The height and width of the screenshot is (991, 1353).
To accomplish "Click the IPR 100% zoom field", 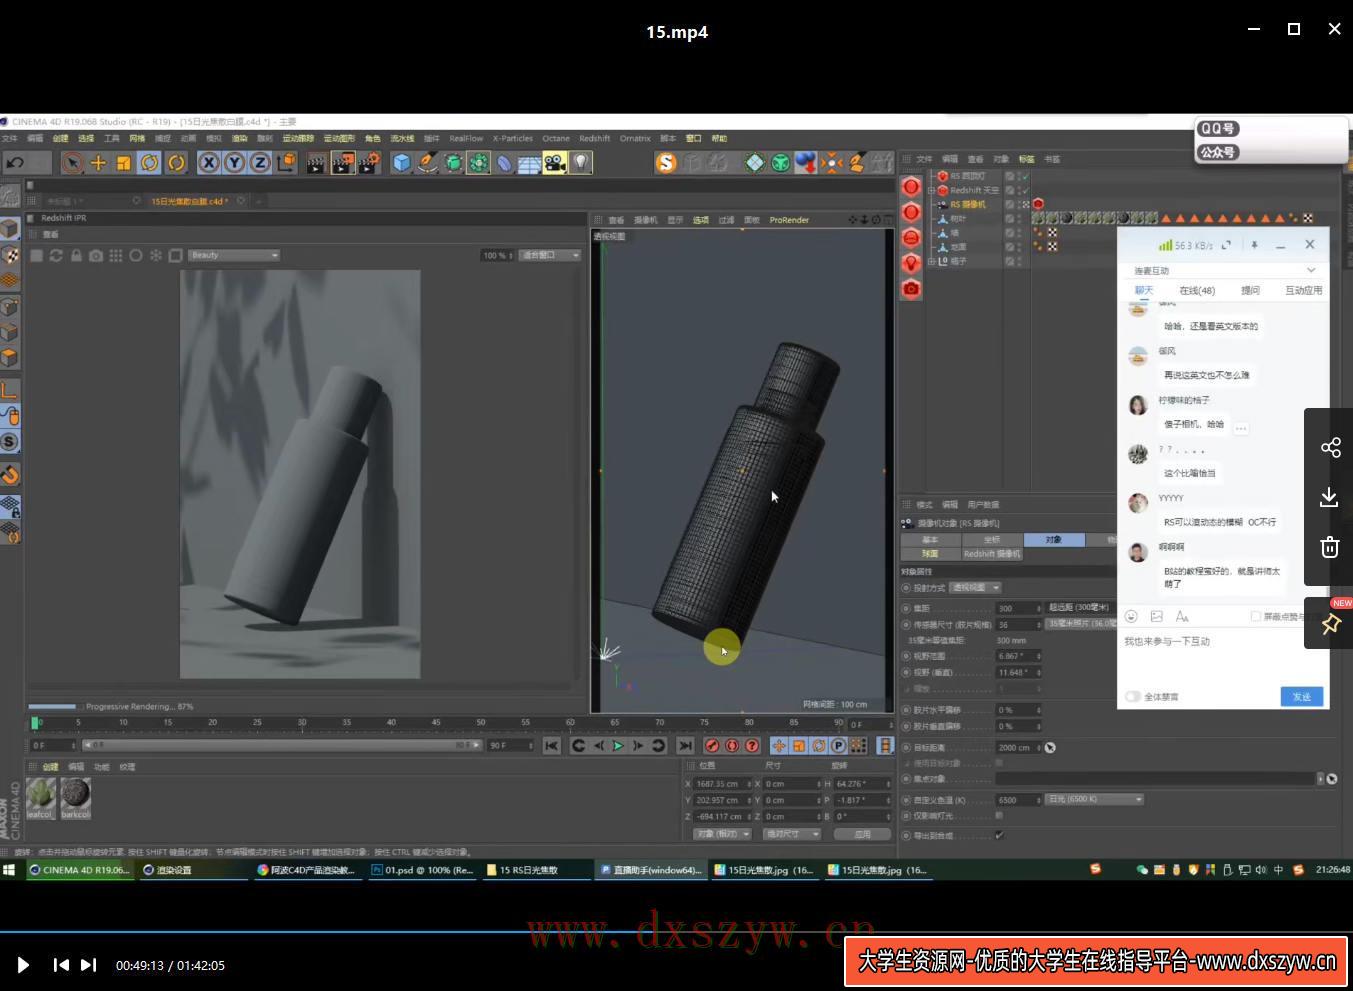I will click(497, 255).
